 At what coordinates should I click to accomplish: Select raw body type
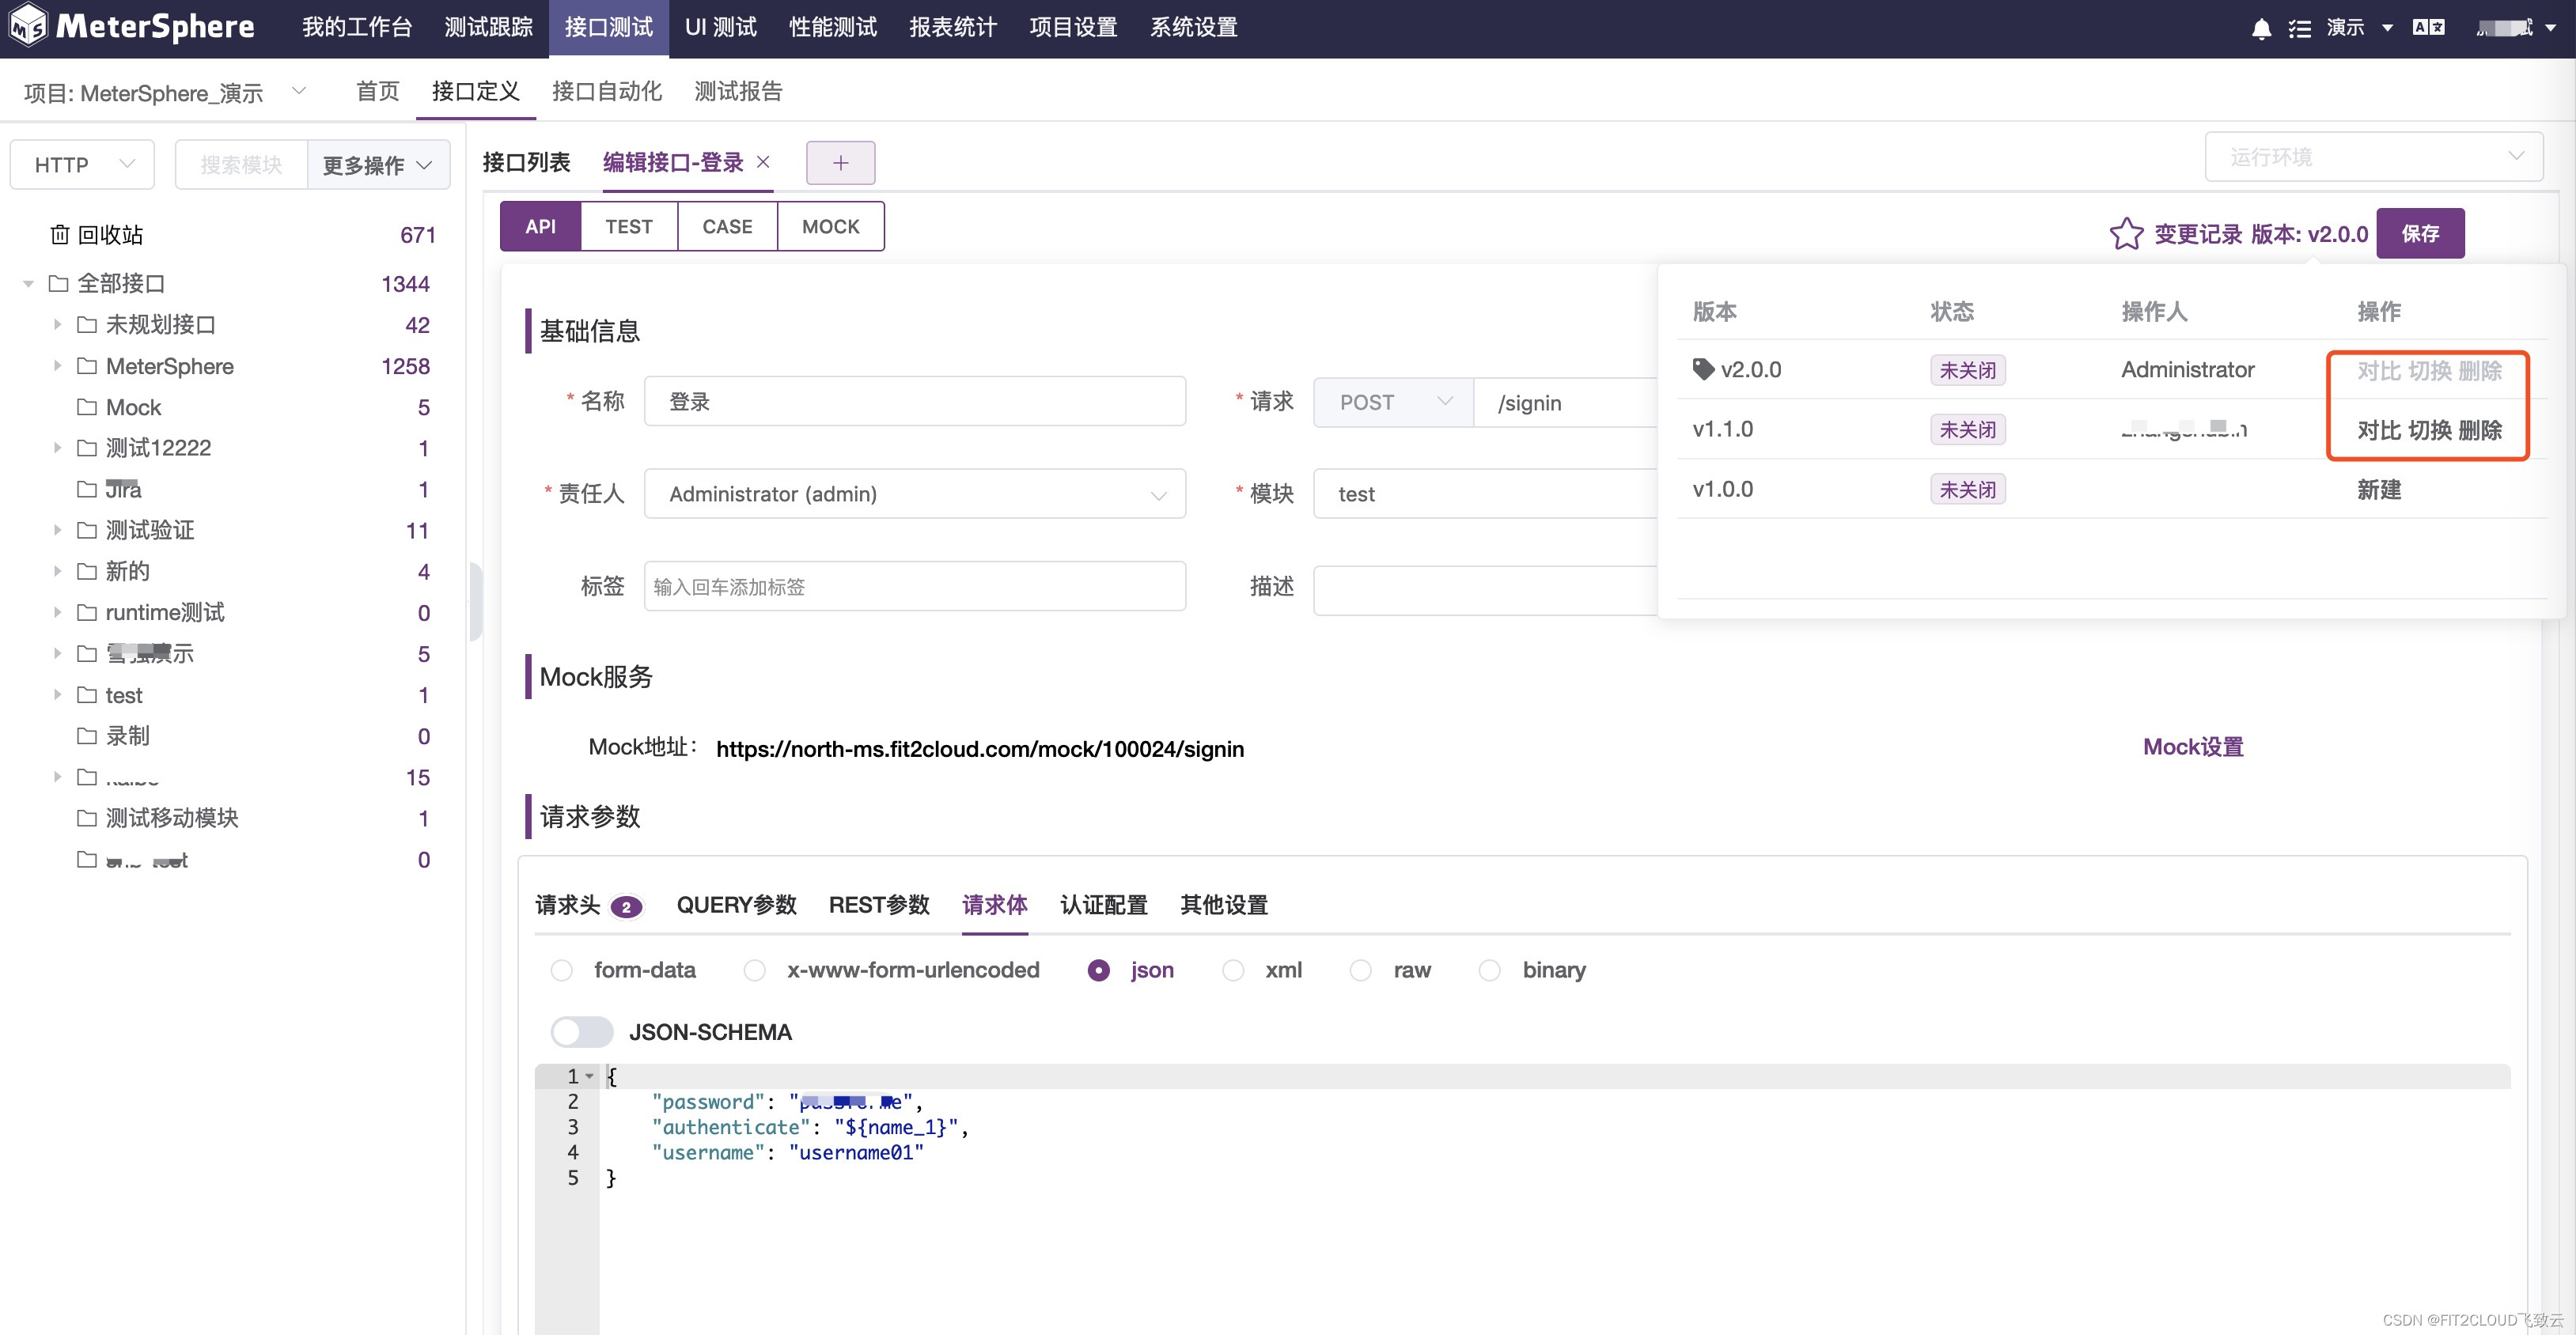point(1361,970)
